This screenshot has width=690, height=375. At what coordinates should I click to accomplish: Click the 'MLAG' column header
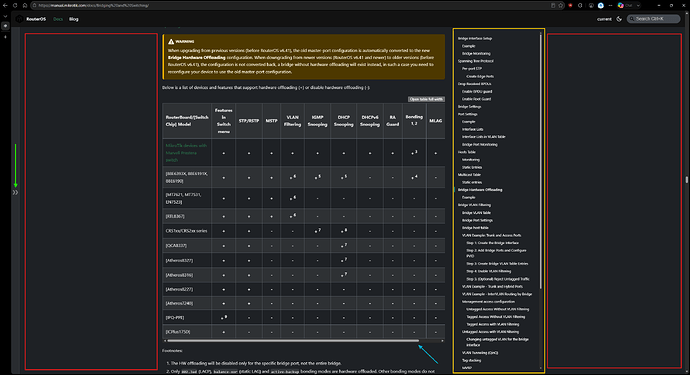436,121
